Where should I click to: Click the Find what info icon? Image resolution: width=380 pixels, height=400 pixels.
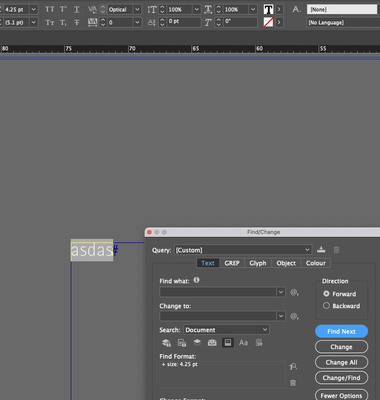pos(197,280)
